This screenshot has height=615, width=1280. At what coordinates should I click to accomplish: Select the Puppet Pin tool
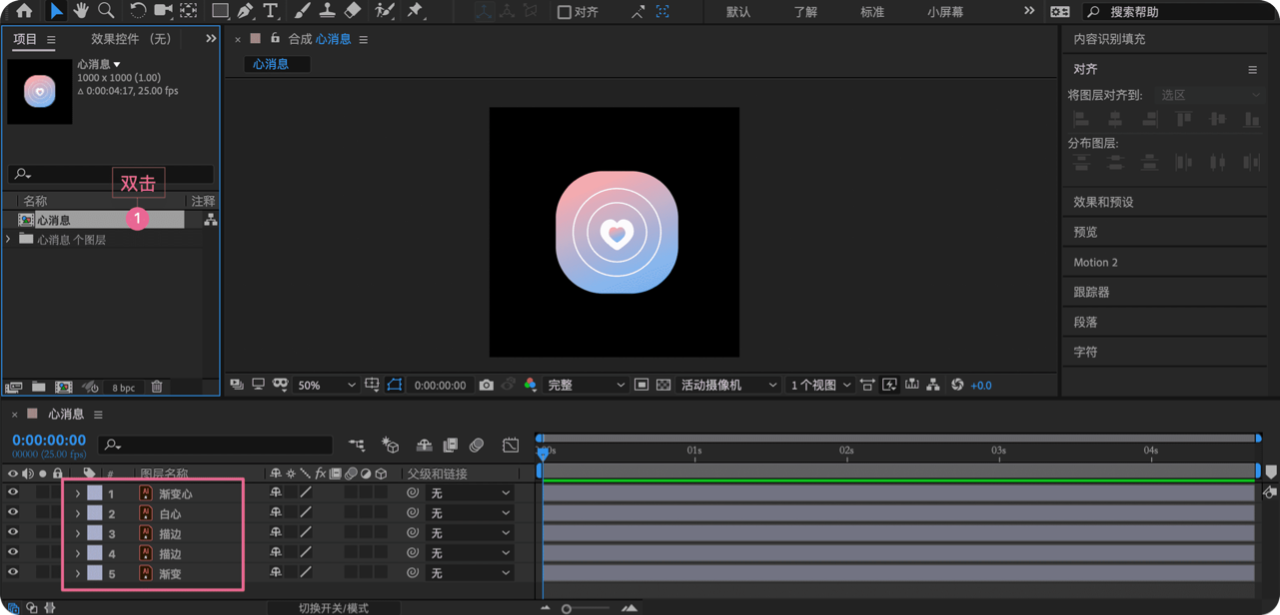(x=414, y=11)
